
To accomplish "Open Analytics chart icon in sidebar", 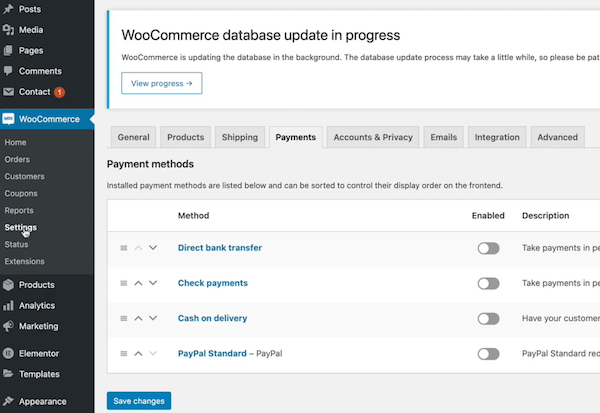I will tap(9, 306).
